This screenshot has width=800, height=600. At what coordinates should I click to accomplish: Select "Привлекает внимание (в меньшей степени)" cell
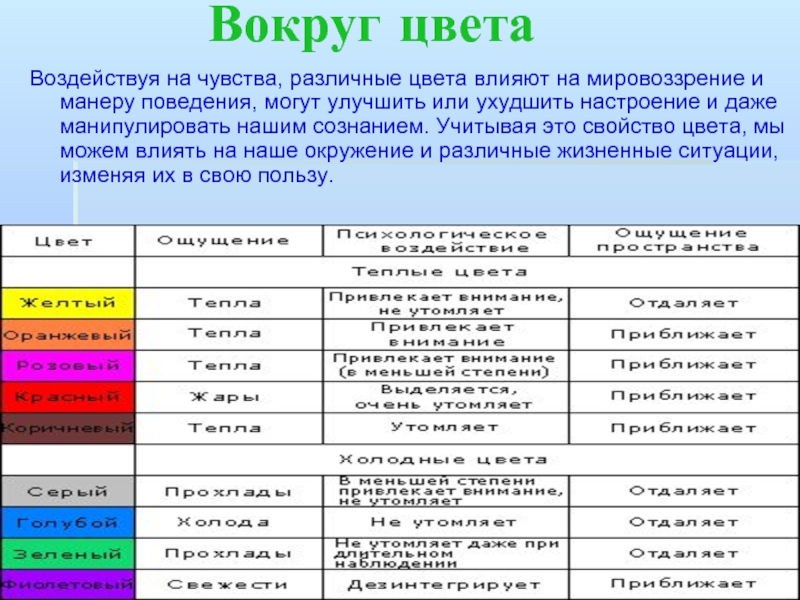444,365
